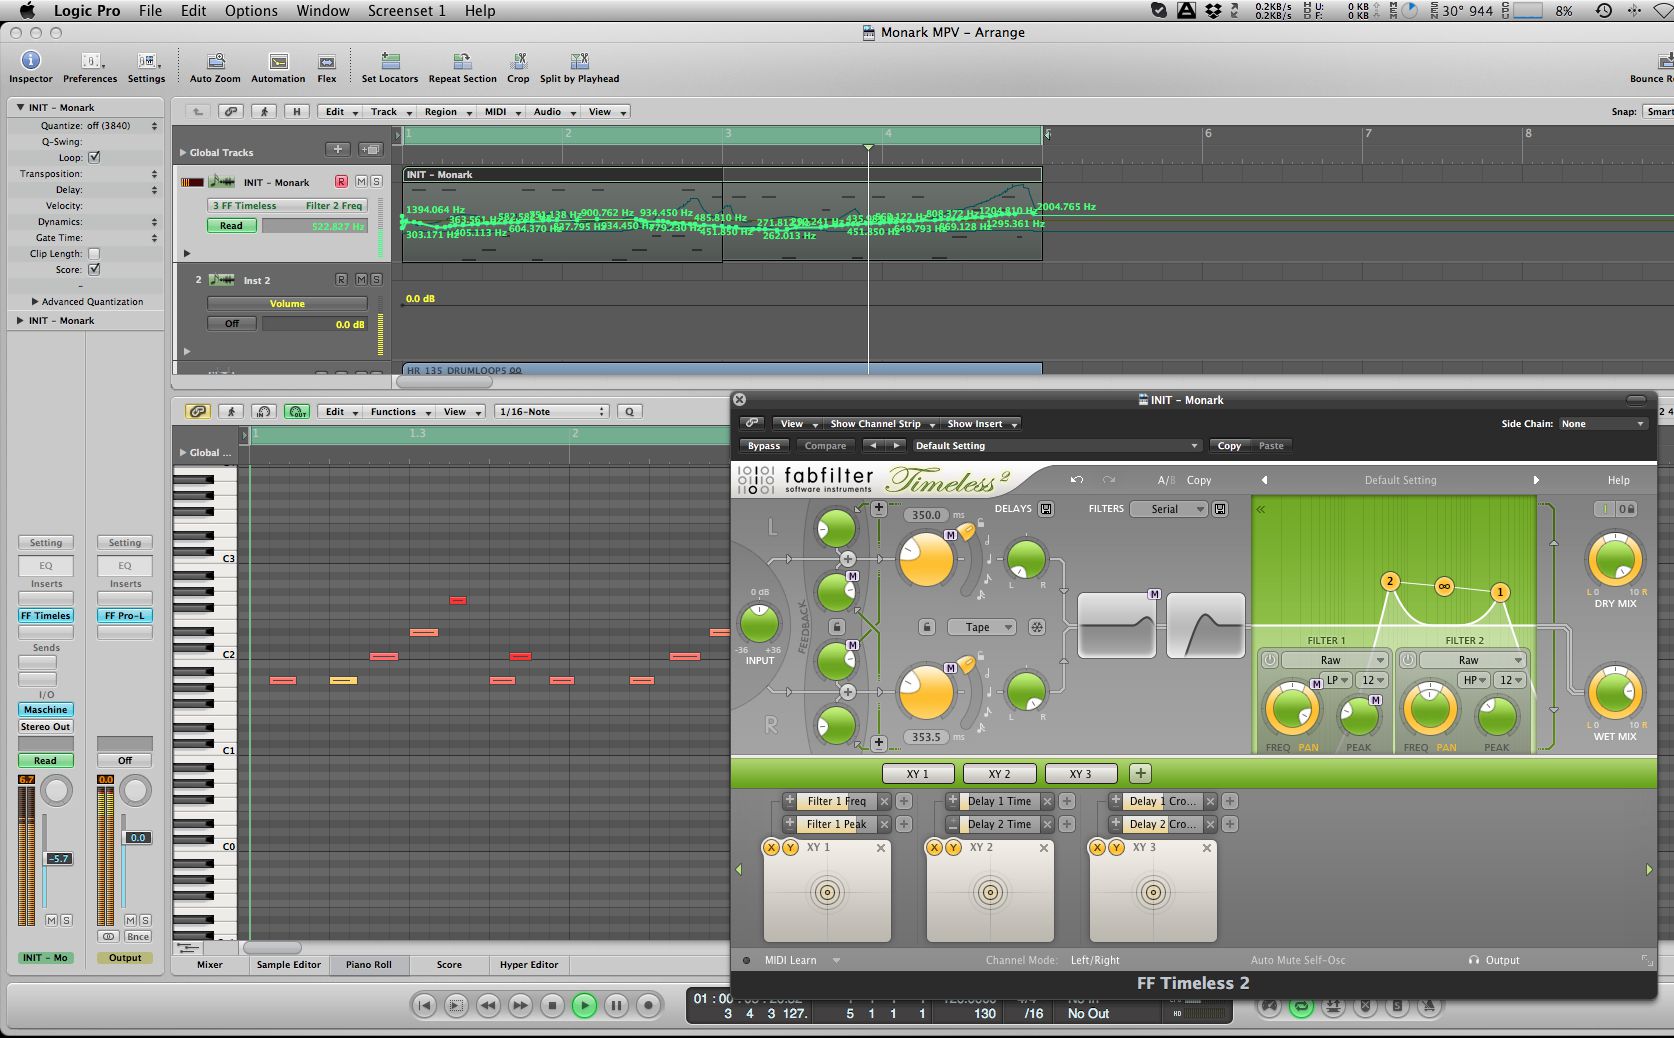This screenshot has width=1674, height=1038.
Task: Click the 350.0 ms delay time field
Action: coord(926,515)
